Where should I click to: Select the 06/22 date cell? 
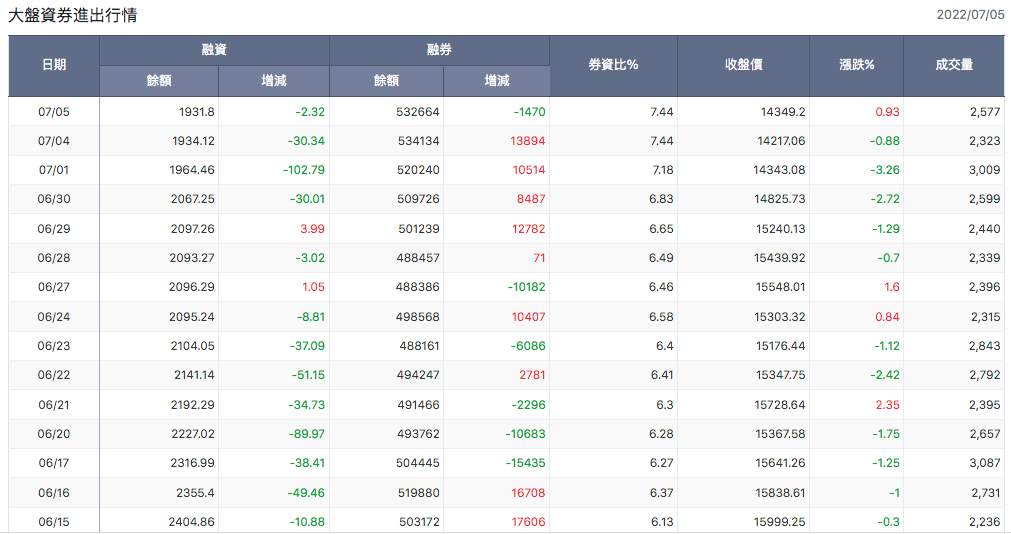[x=54, y=375]
